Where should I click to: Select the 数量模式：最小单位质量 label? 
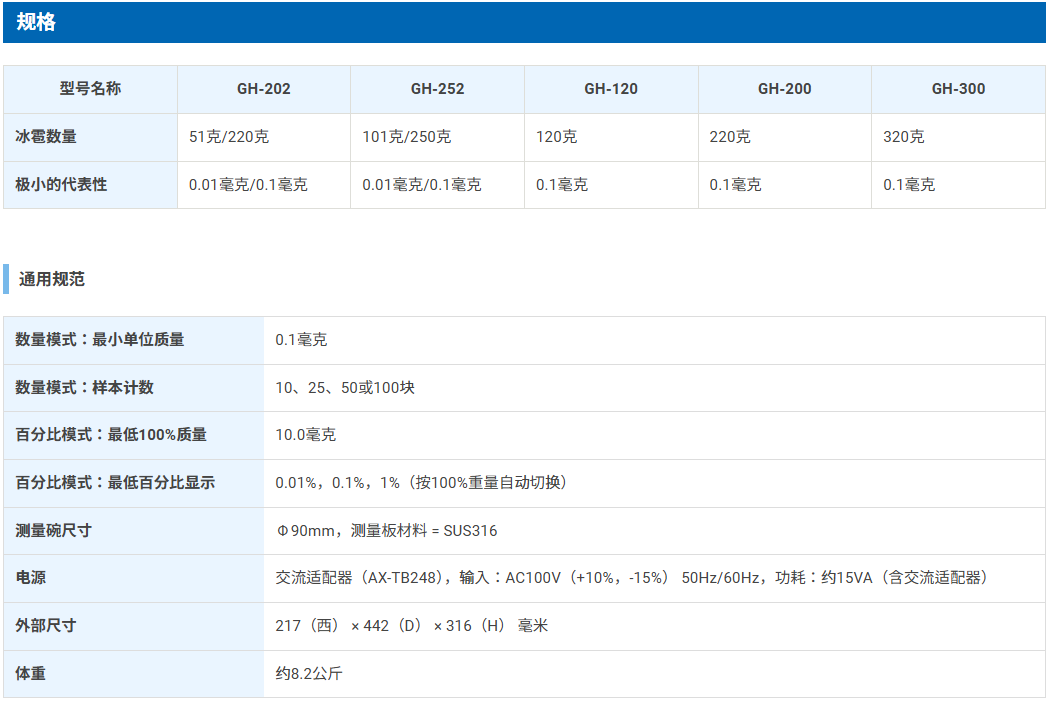[100, 339]
